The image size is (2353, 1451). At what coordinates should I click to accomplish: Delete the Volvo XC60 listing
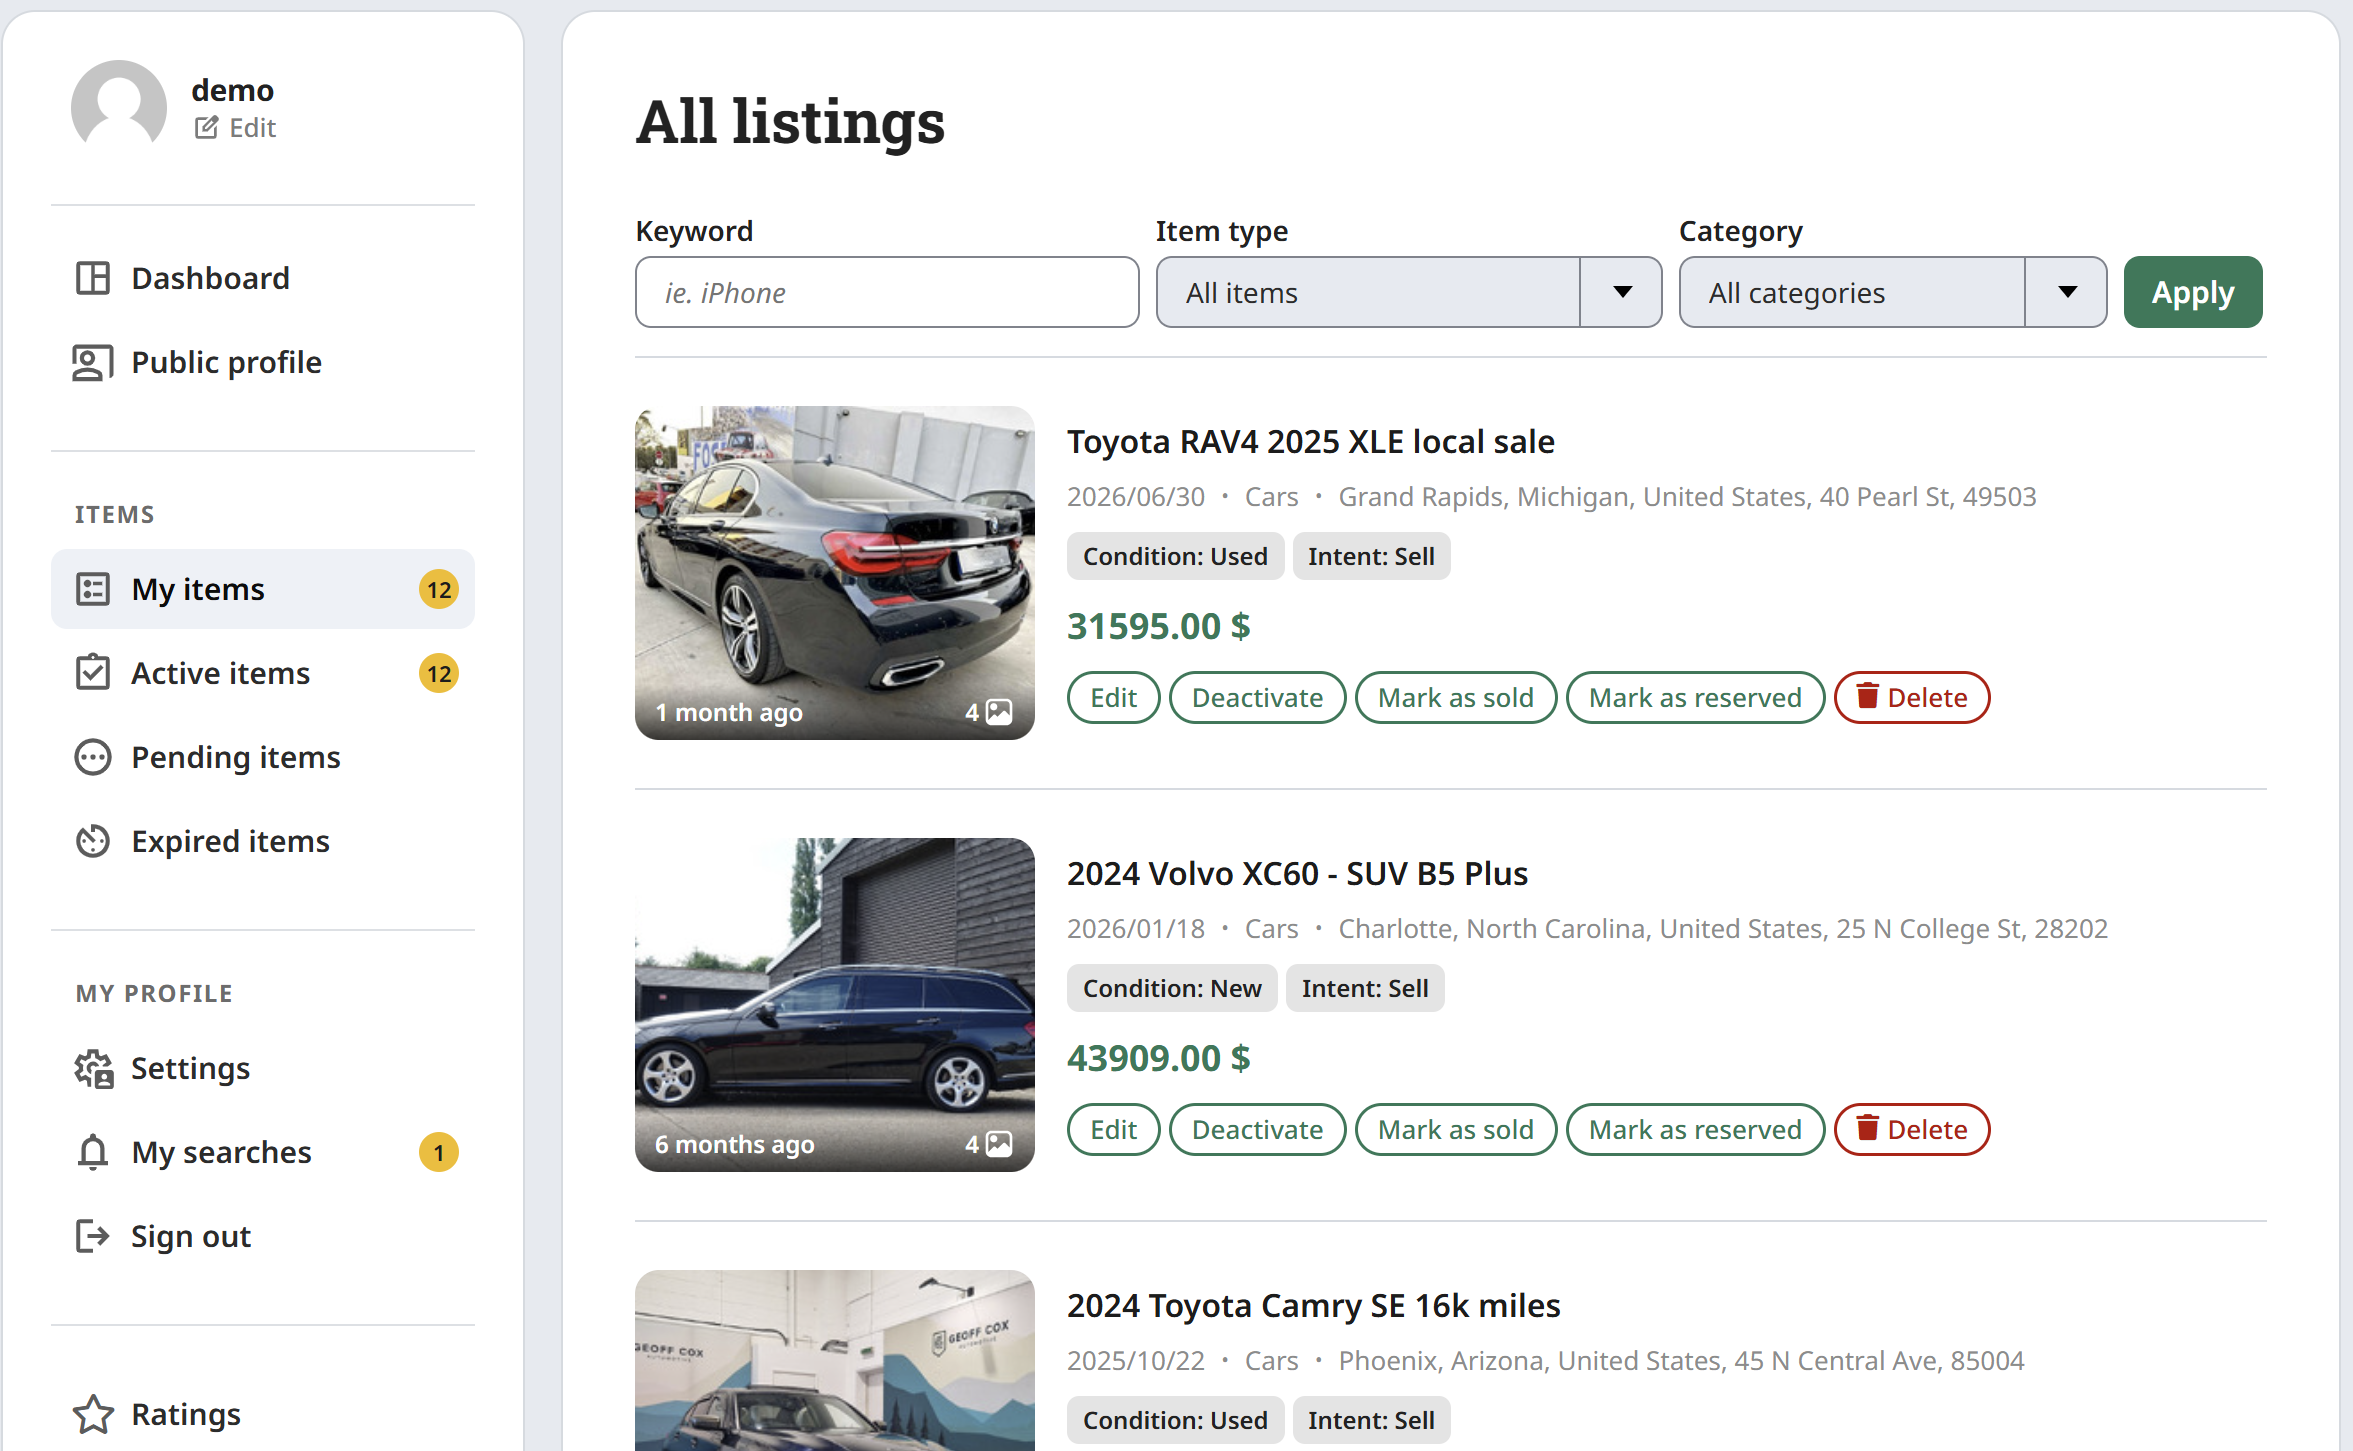pos(1911,1129)
